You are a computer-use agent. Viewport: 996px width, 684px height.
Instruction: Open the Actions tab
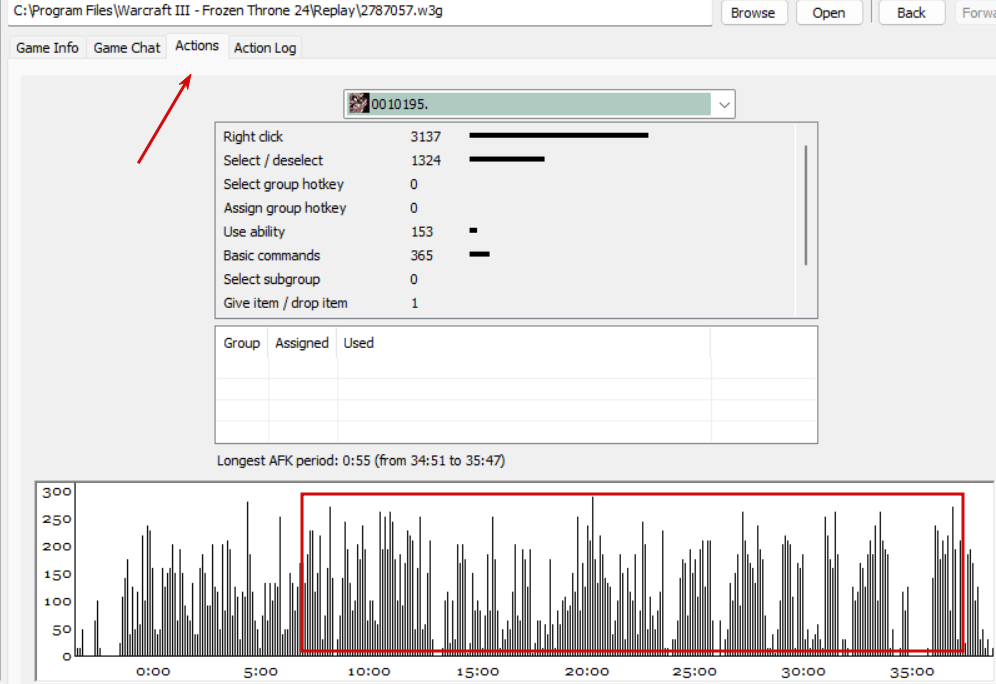(x=197, y=46)
